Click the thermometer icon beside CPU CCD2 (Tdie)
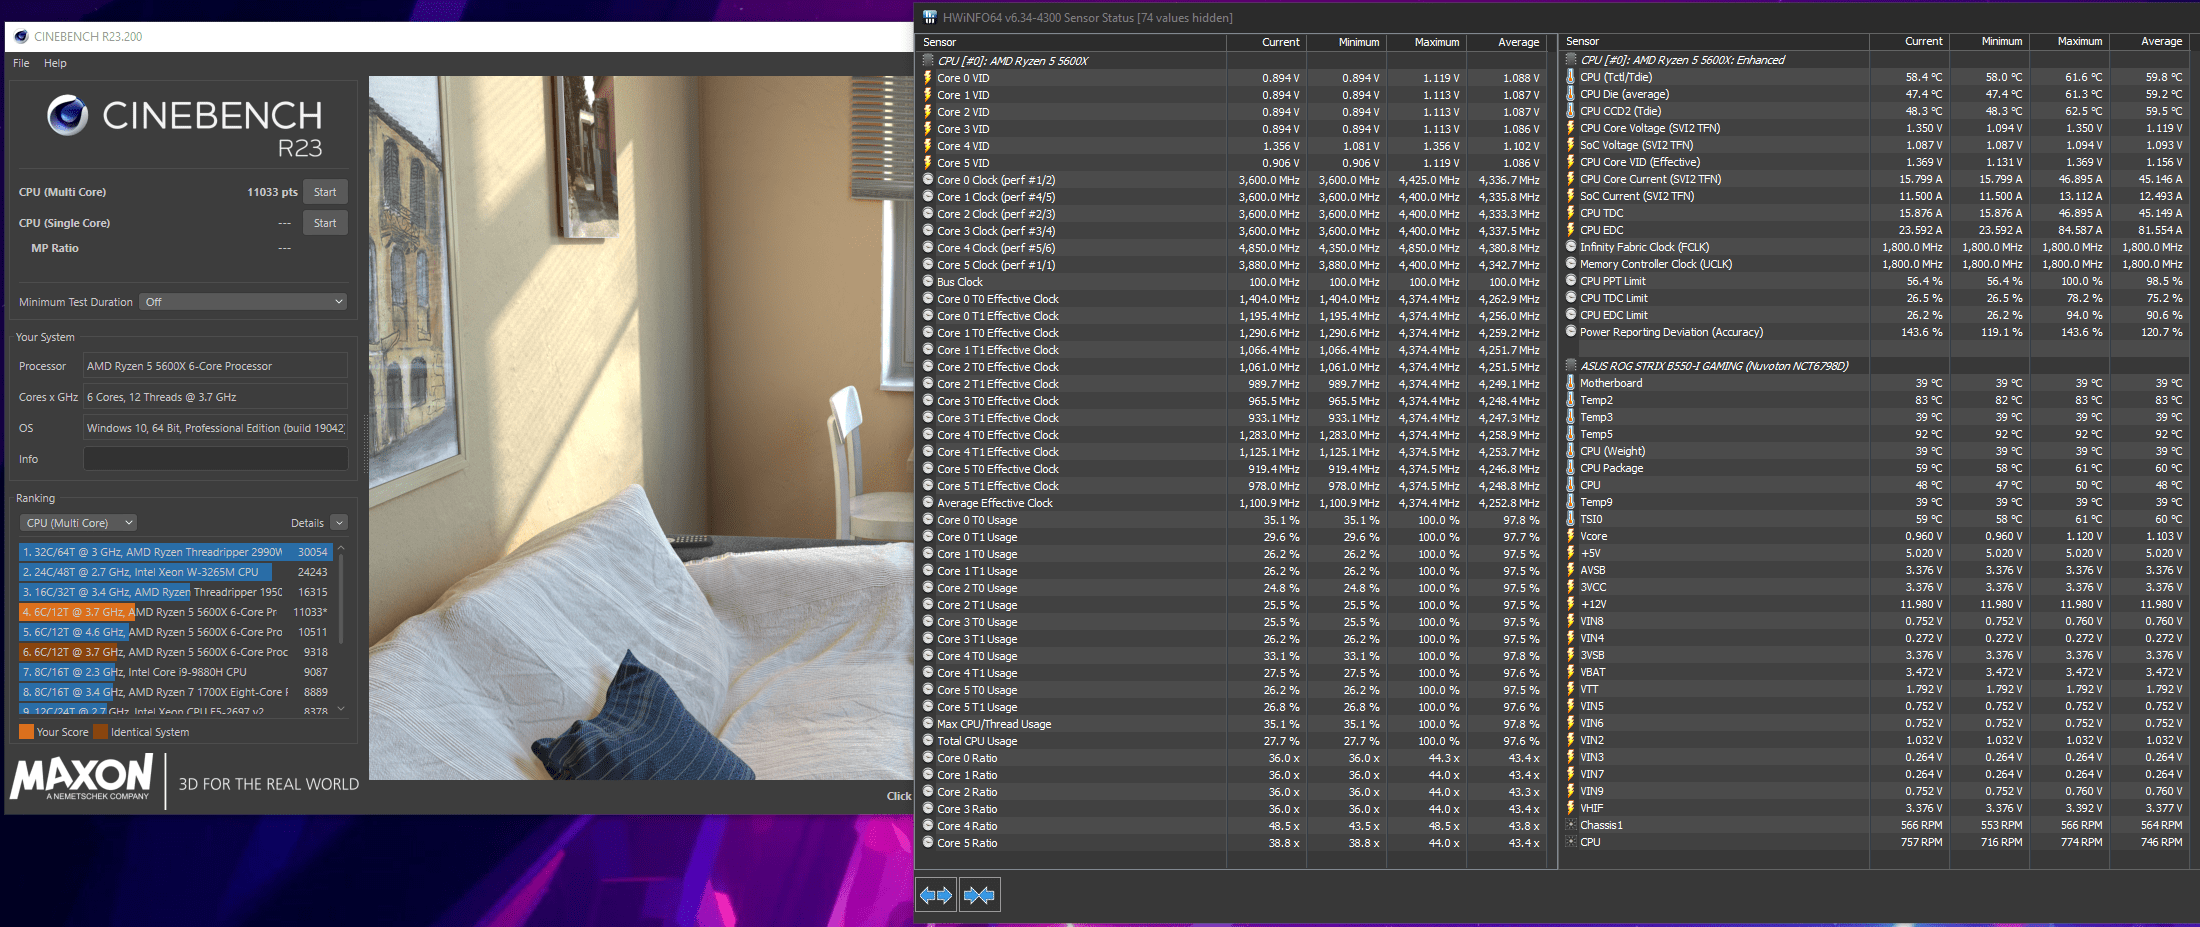This screenshot has height=927, width=2200. click(1571, 111)
